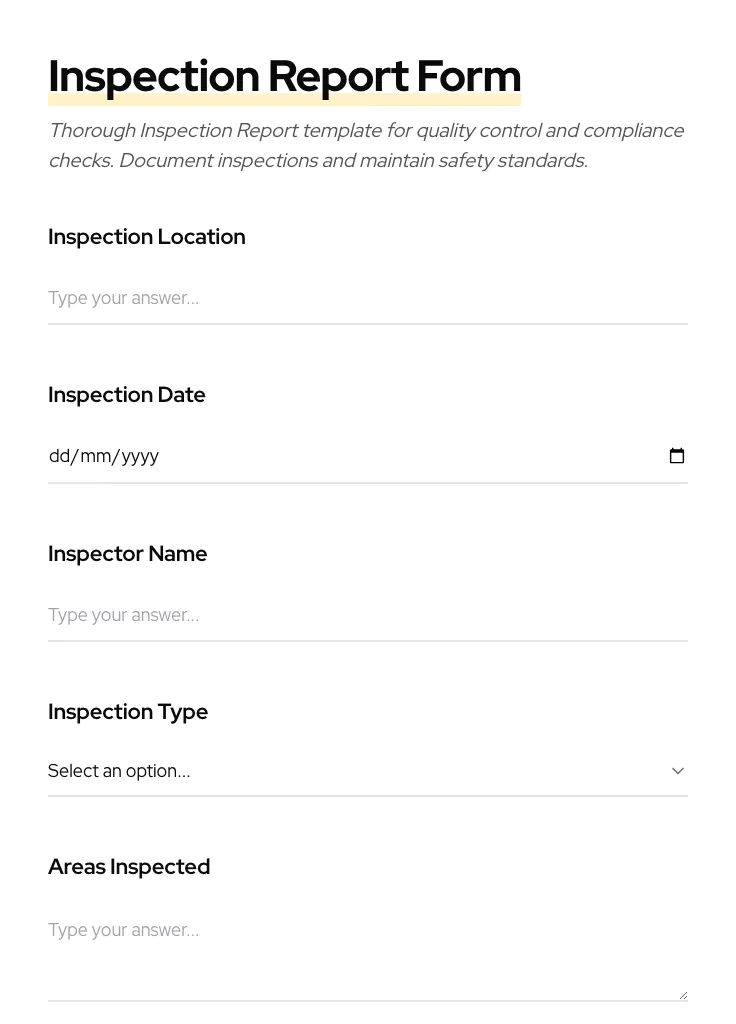The height and width of the screenshot is (1024, 736).
Task: Click the italic form description text
Action: (366, 145)
